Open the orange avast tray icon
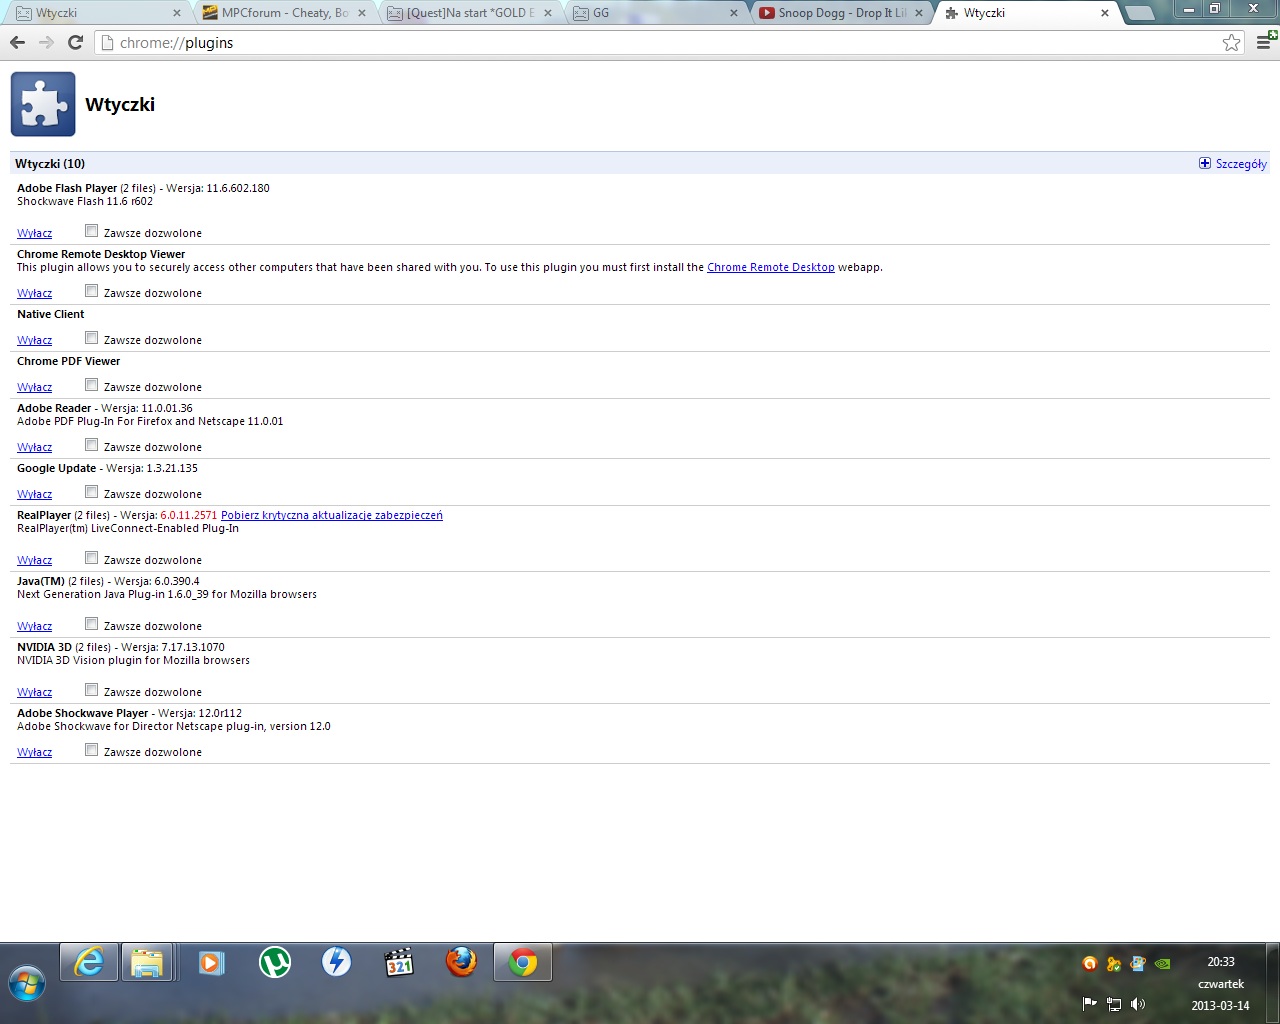The image size is (1280, 1024). pos(1089,964)
